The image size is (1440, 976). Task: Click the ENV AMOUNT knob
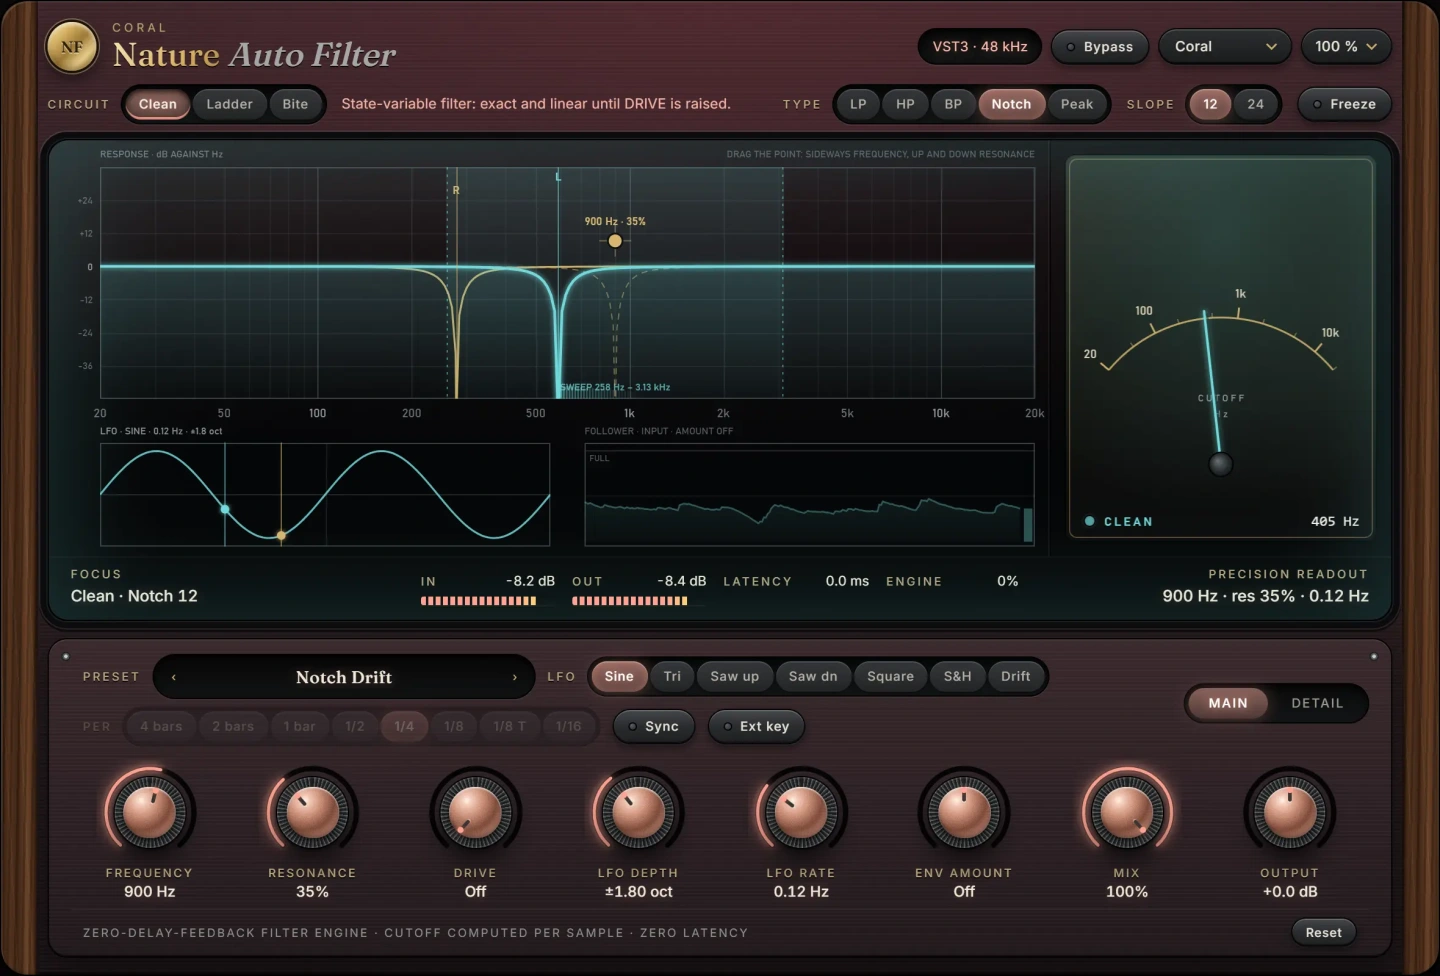[964, 811]
